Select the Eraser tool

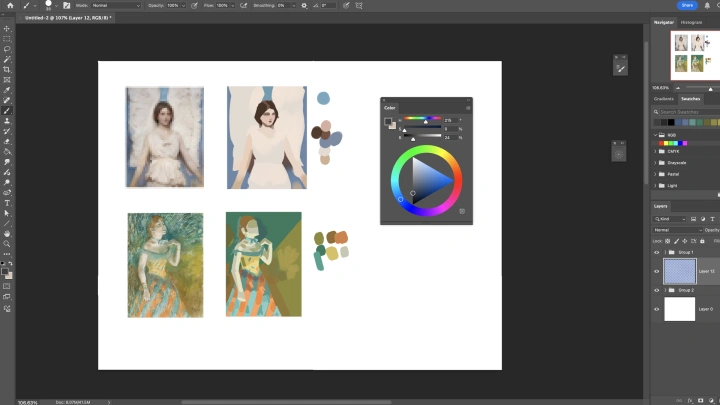pyautogui.click(x=7, y=141)
